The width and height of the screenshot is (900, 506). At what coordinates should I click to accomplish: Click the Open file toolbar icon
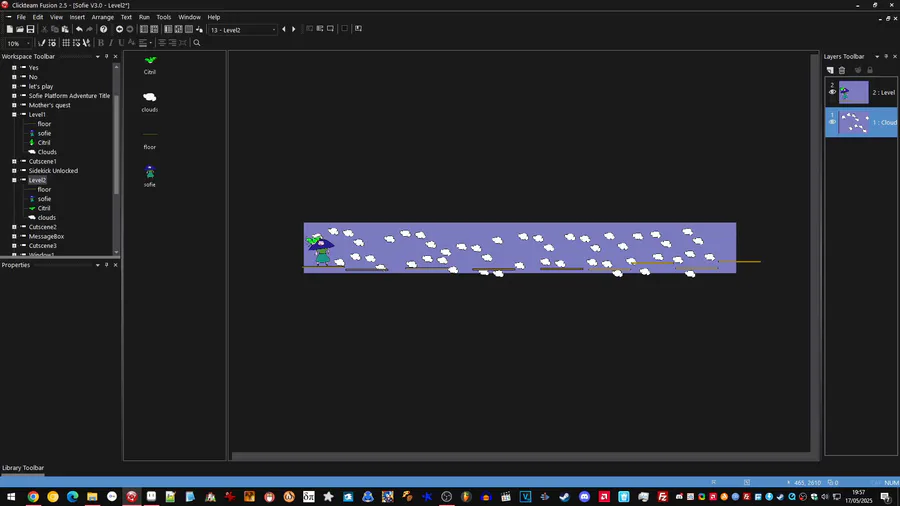(20, 29)
